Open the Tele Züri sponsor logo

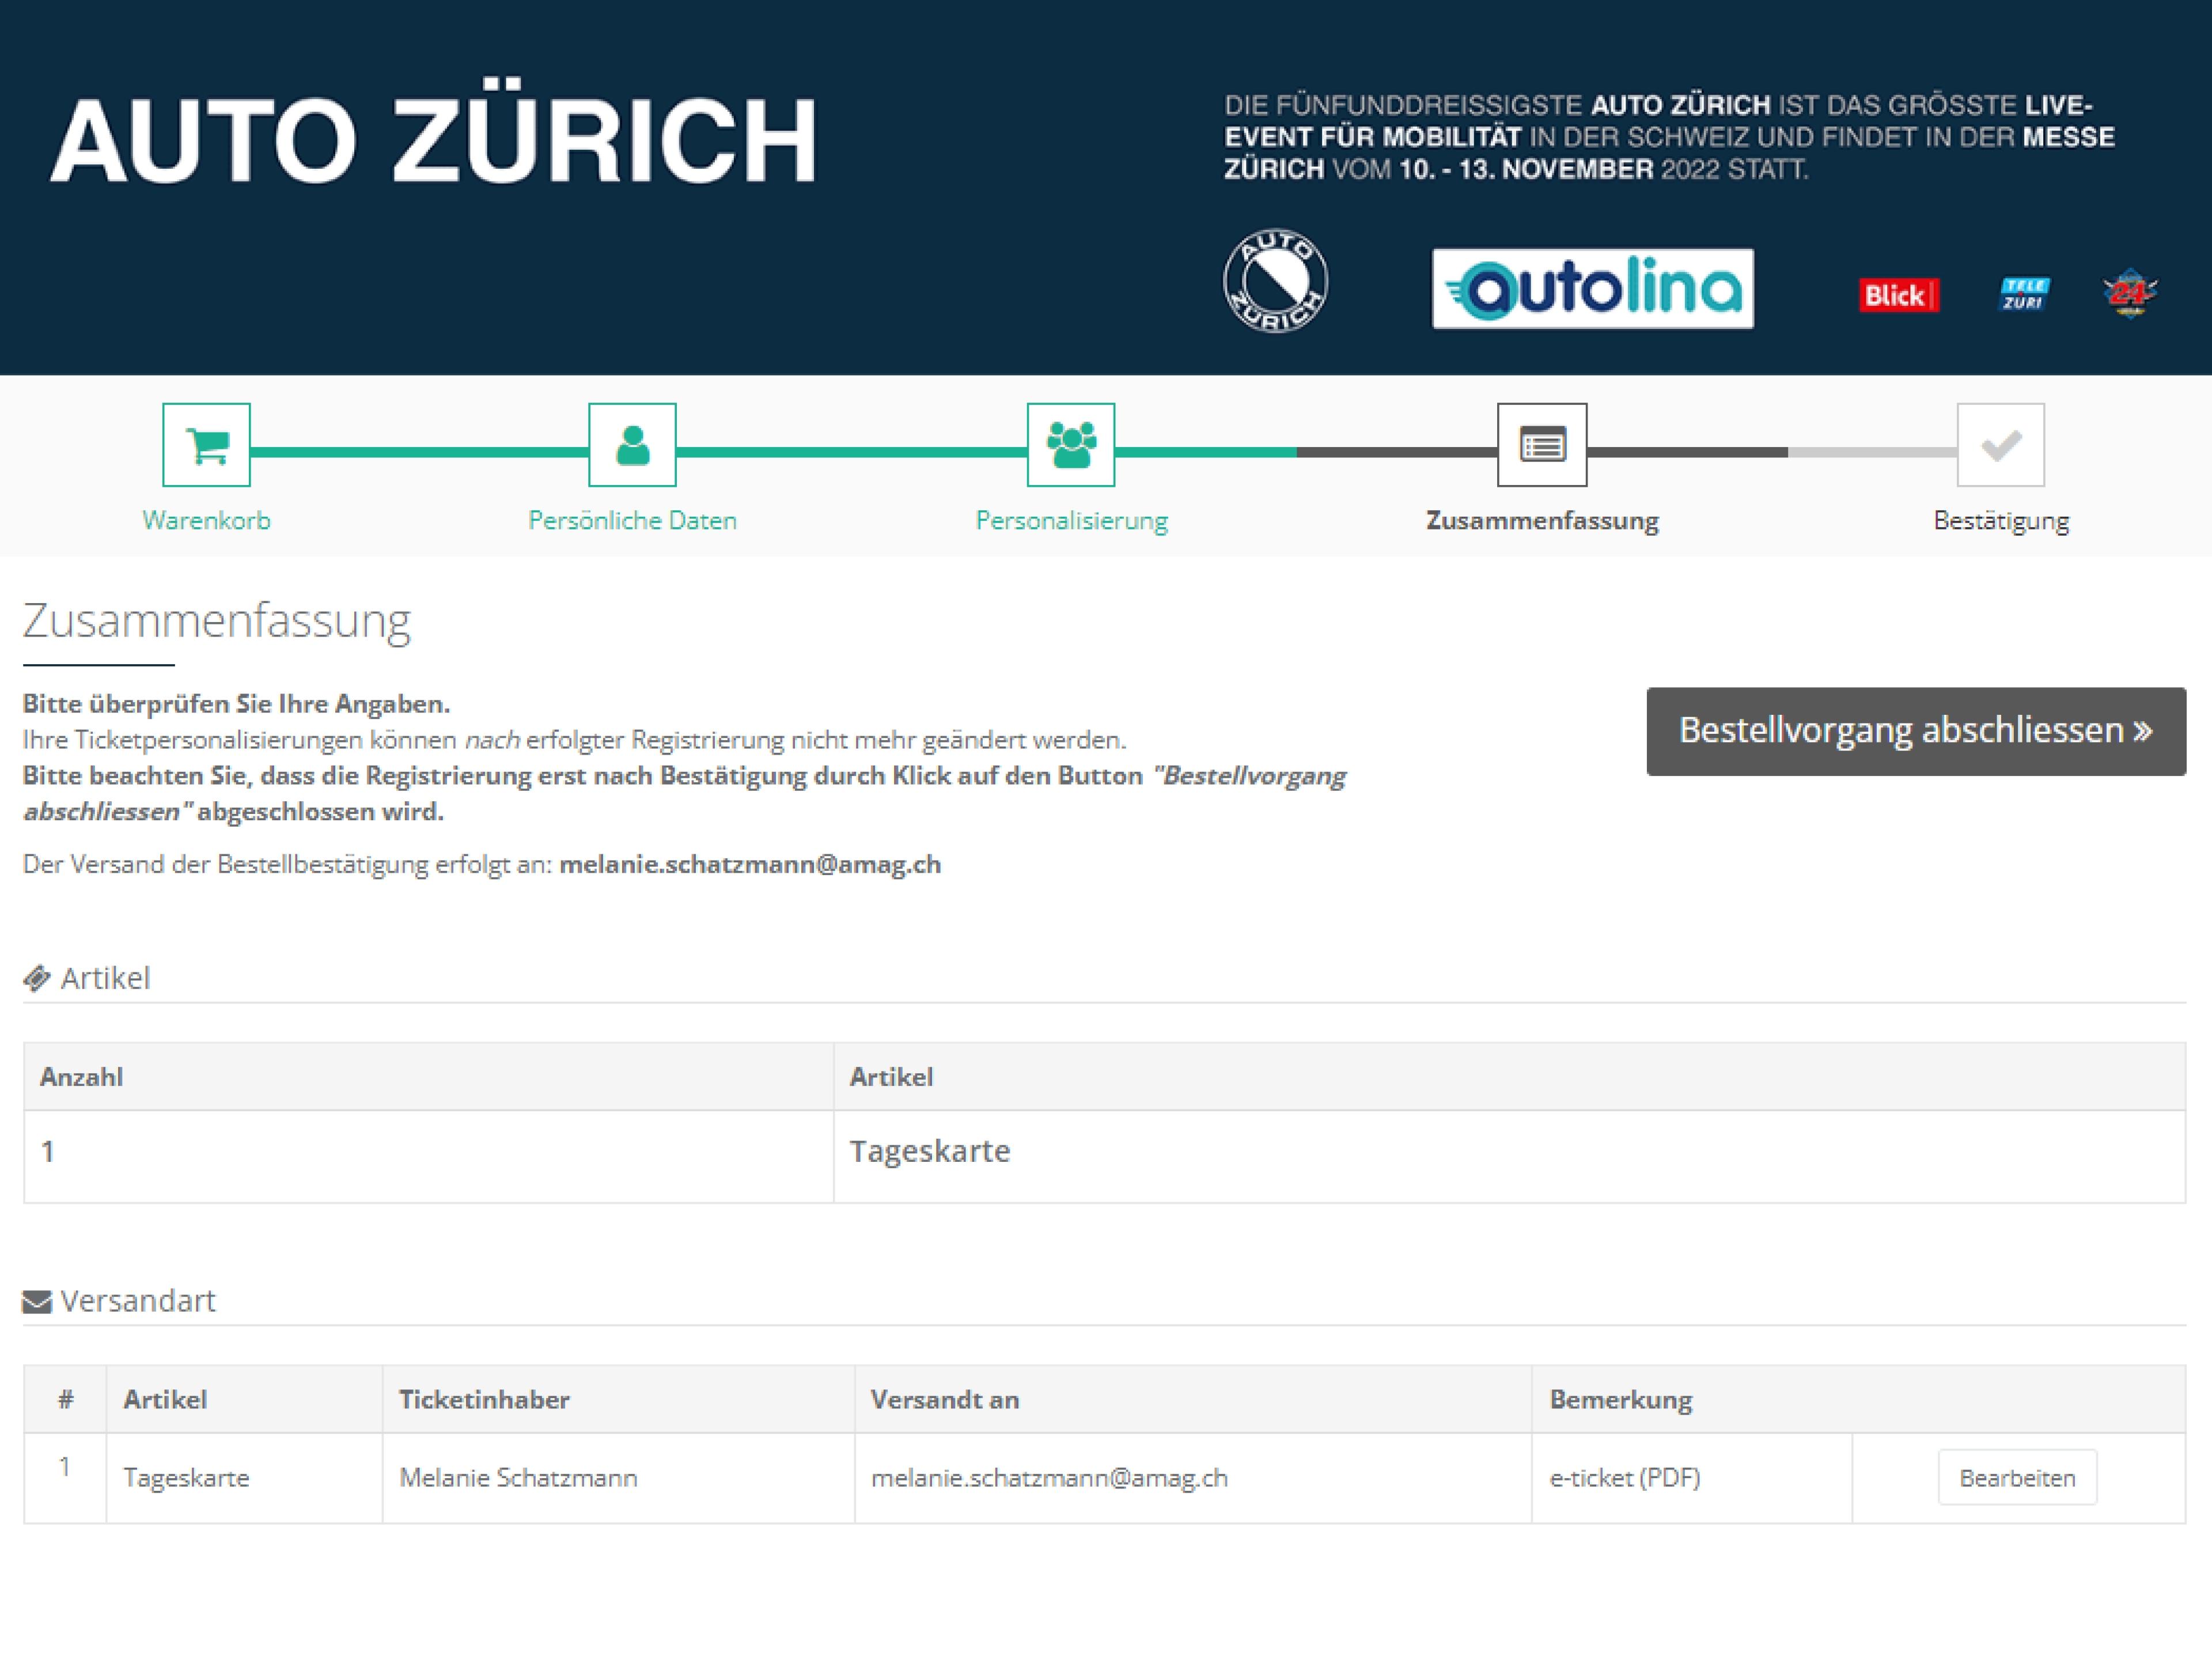pos(2023,294)
